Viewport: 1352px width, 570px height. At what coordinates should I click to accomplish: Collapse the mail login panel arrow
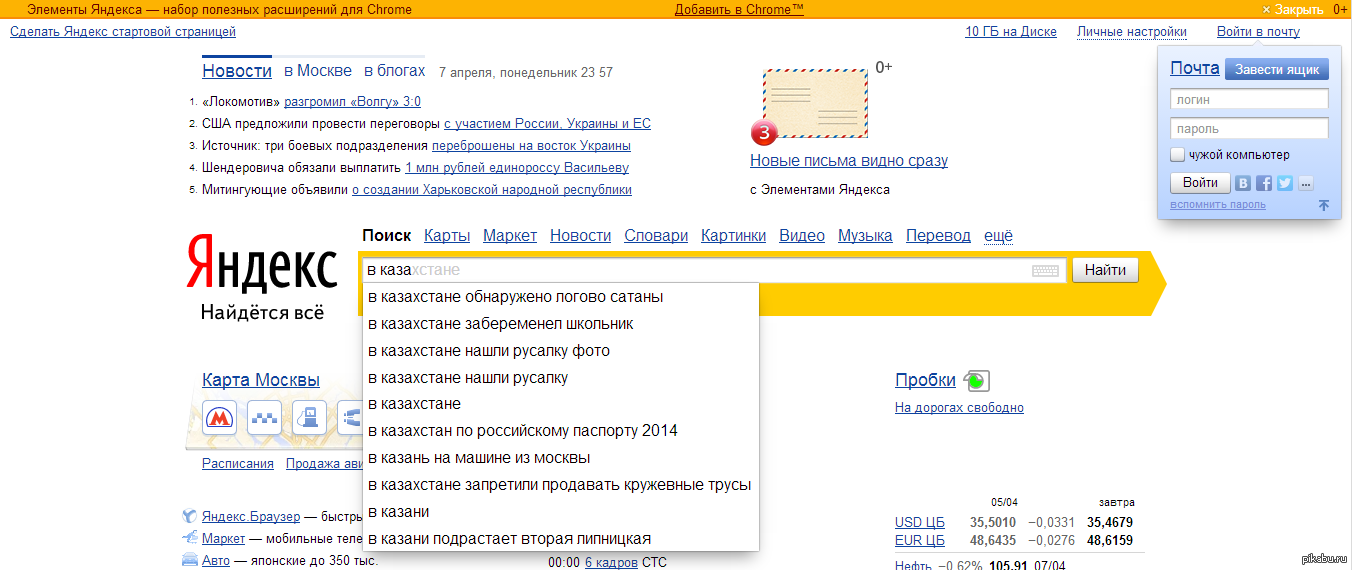tap(1323, 205)
